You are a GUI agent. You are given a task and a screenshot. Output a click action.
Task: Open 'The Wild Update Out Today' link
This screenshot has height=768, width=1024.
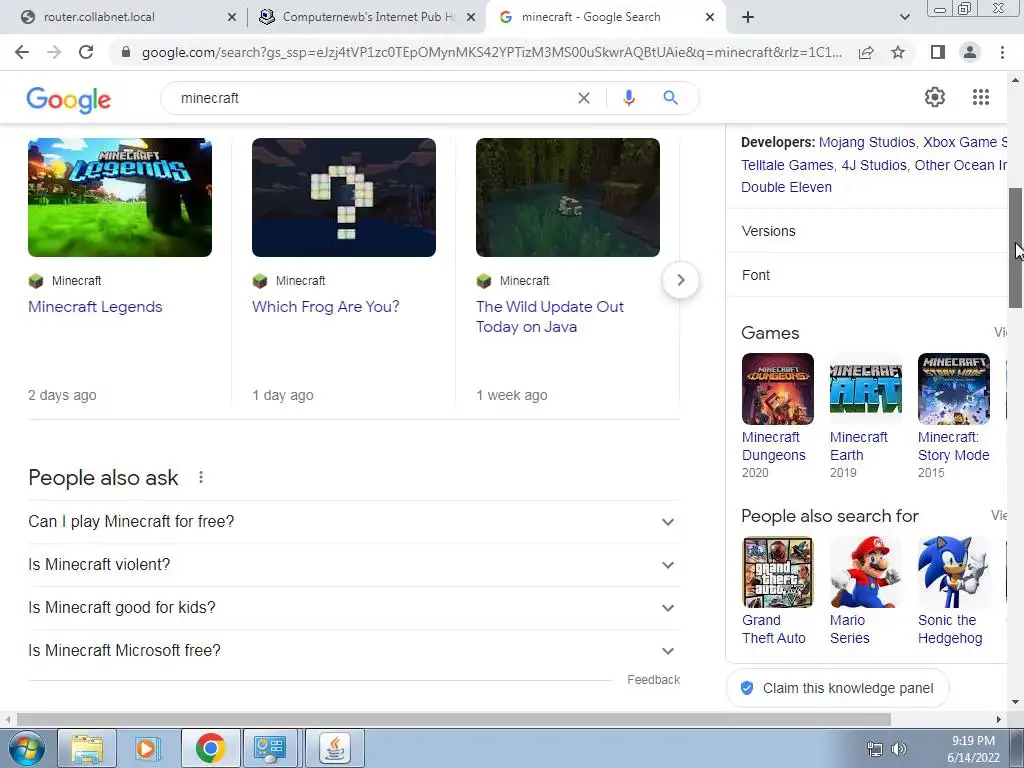pyautogui.click(x=550, y=317)
